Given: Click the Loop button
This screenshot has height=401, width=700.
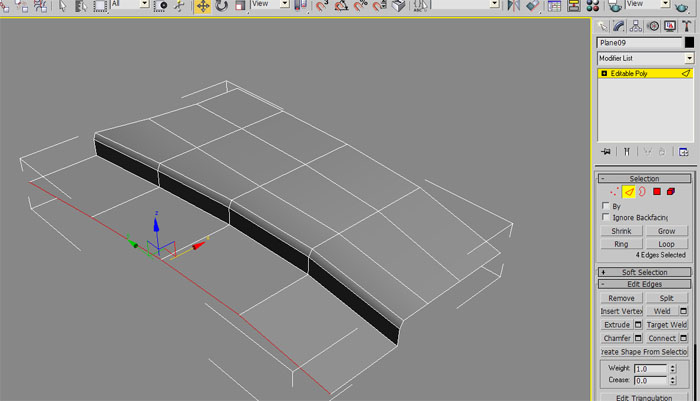Looking at the screenshot, I should click(667, 244).
